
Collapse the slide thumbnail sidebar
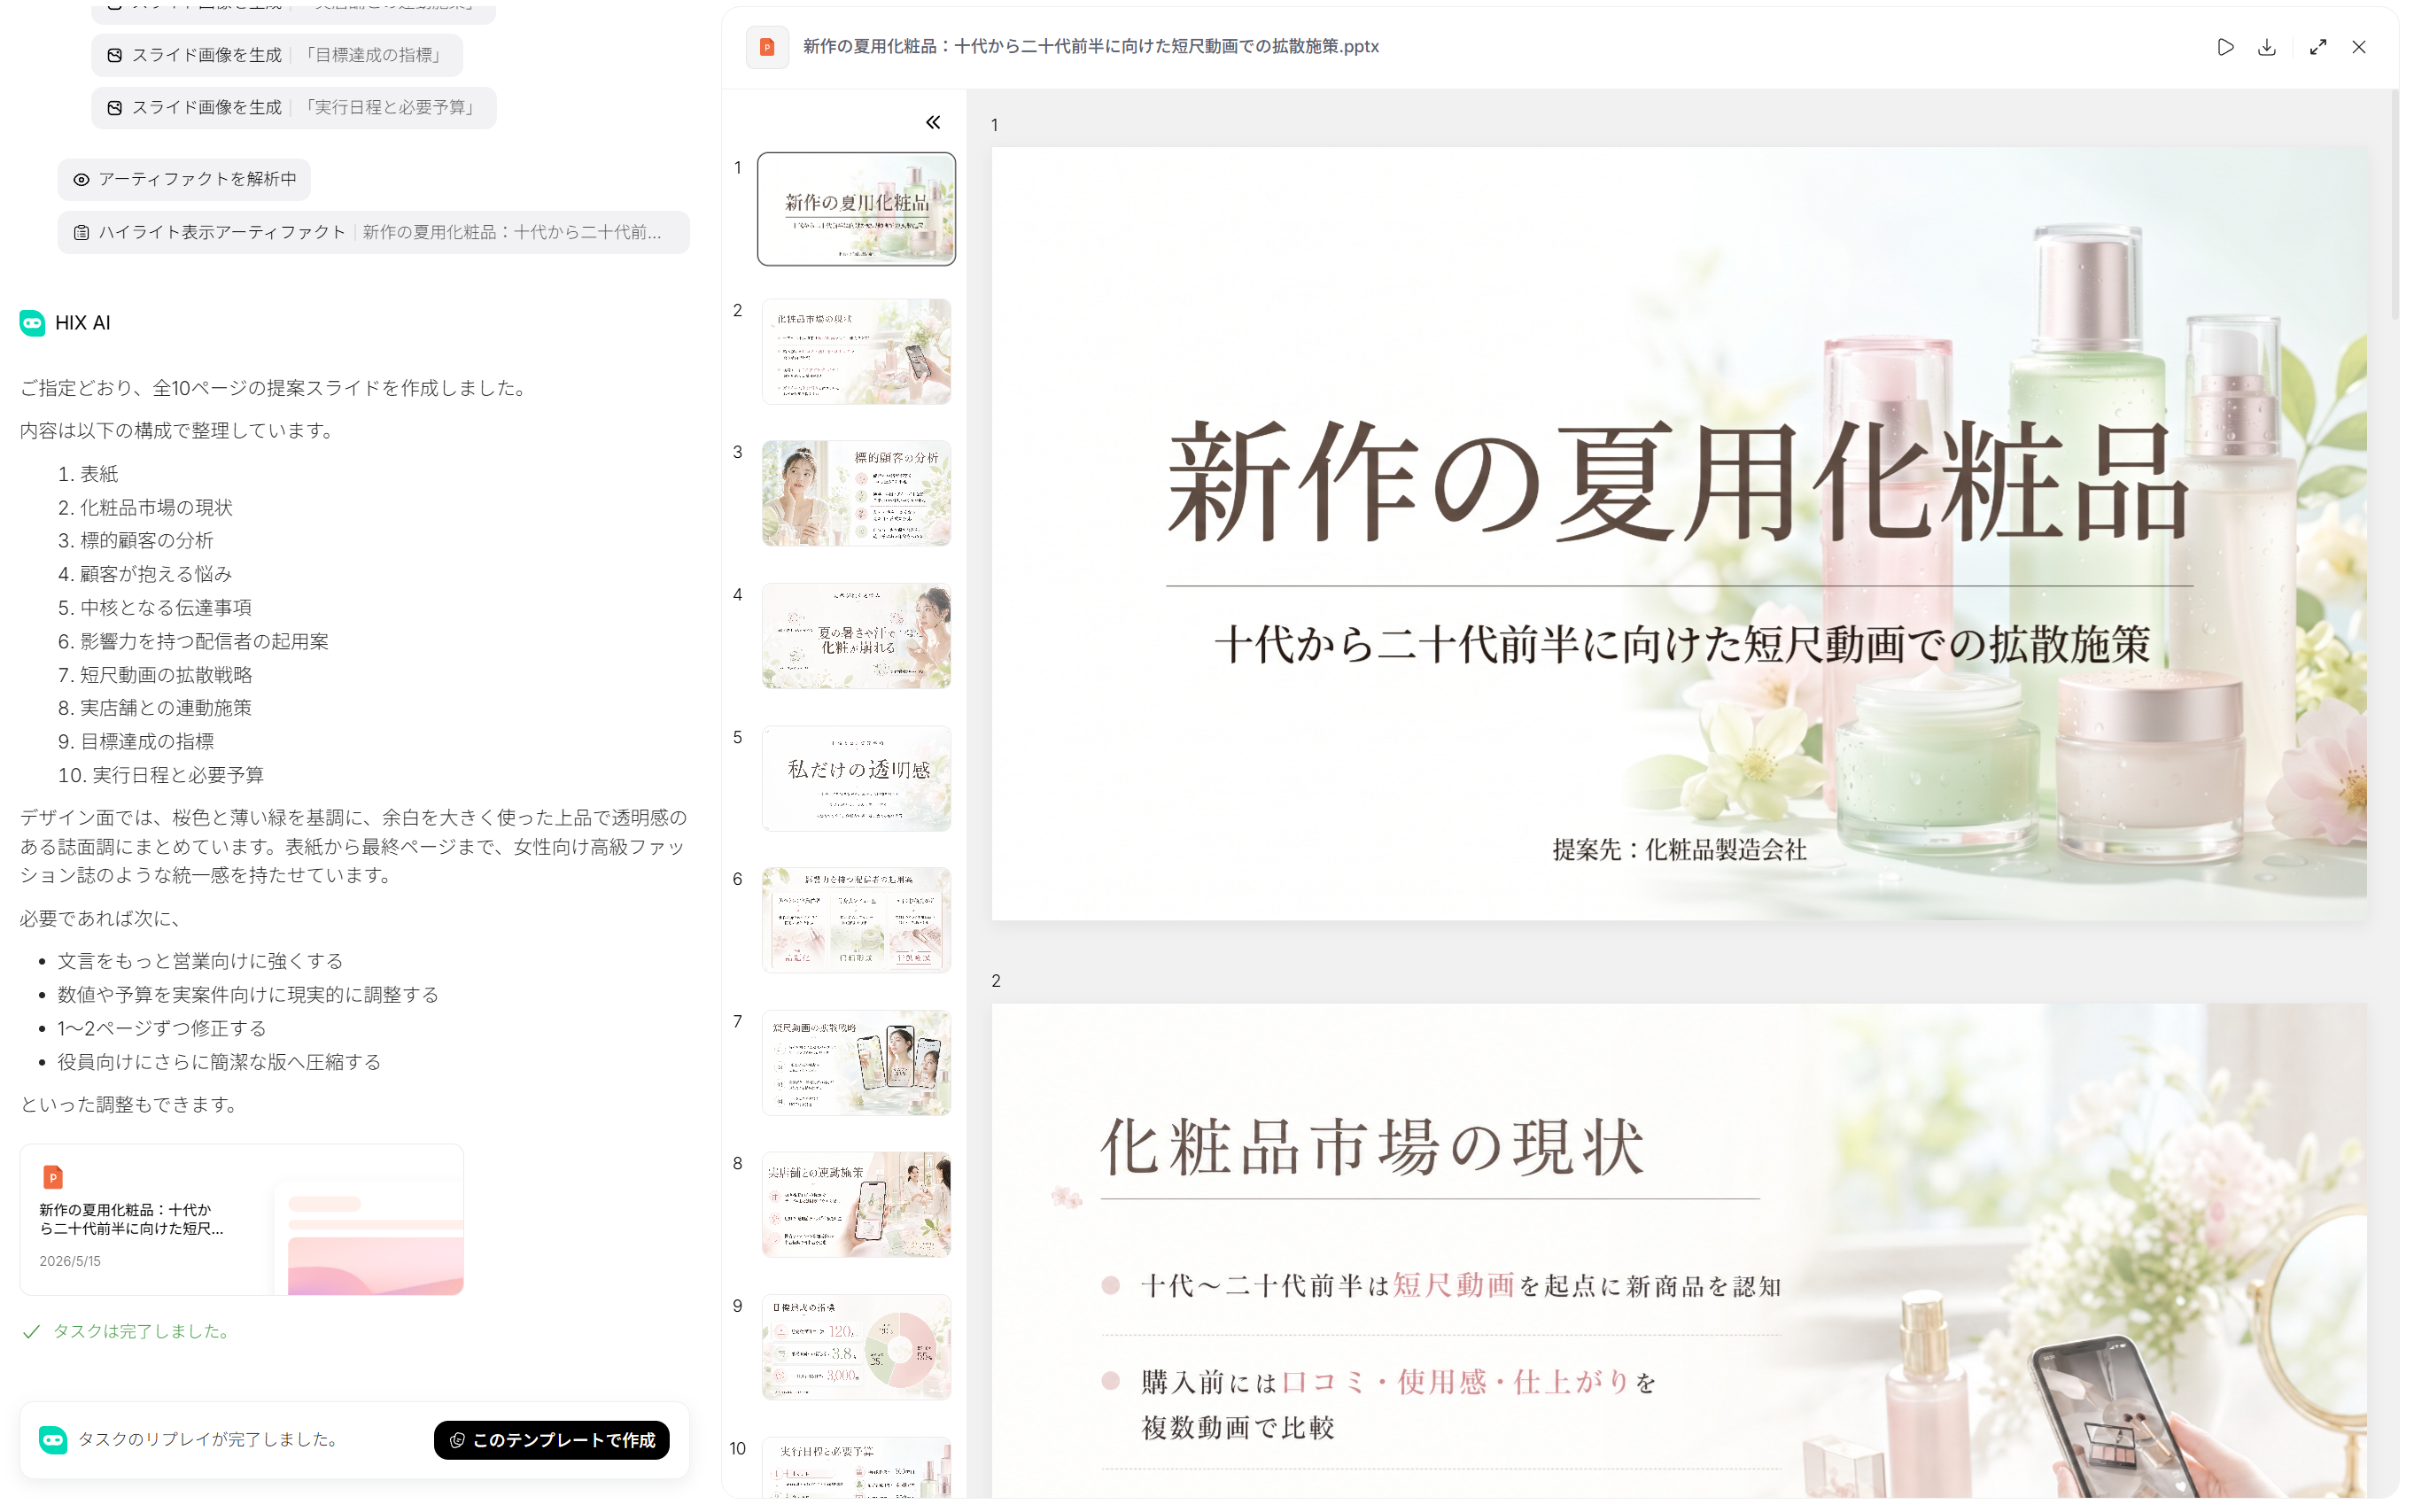click(x=933, y=122)
